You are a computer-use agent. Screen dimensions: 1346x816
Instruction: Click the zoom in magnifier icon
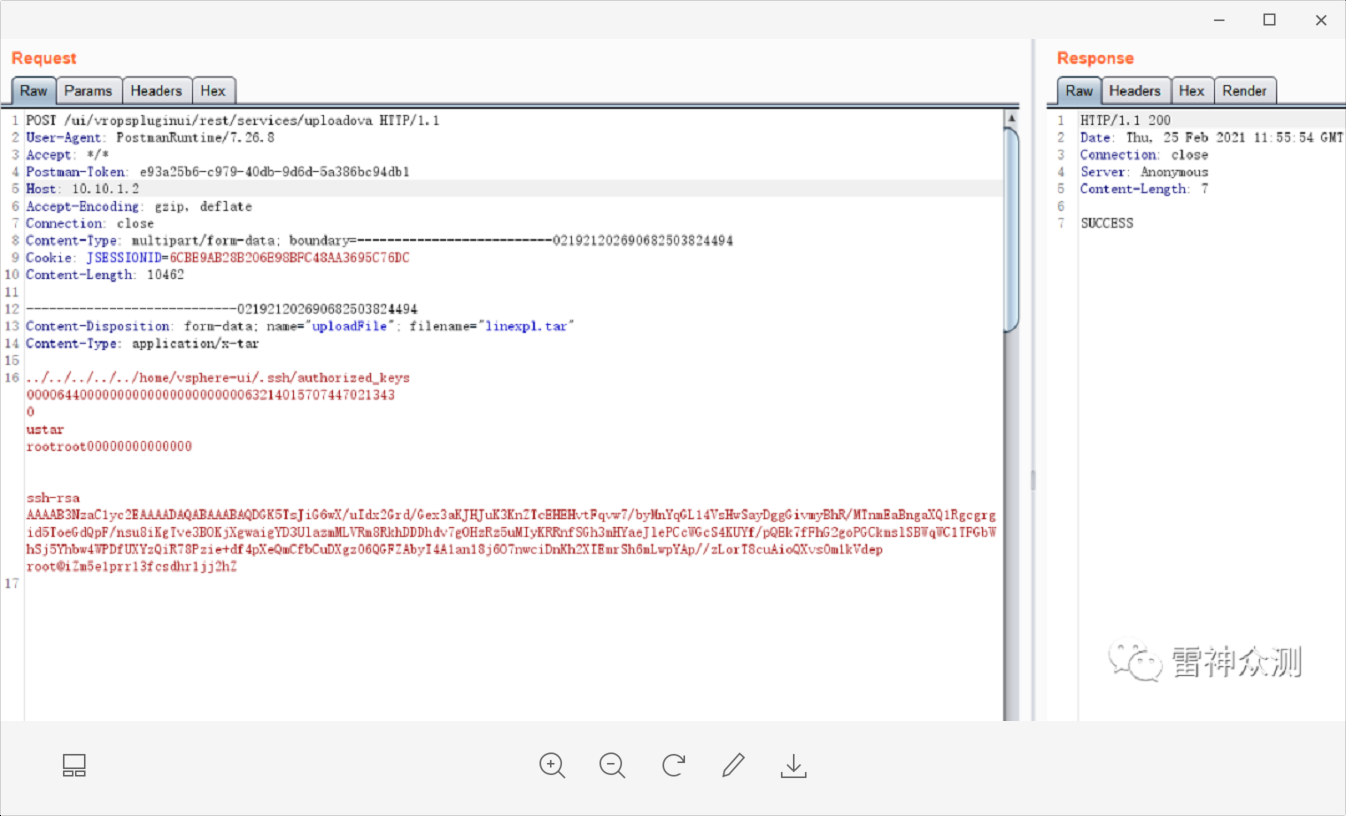coord(552,766)
